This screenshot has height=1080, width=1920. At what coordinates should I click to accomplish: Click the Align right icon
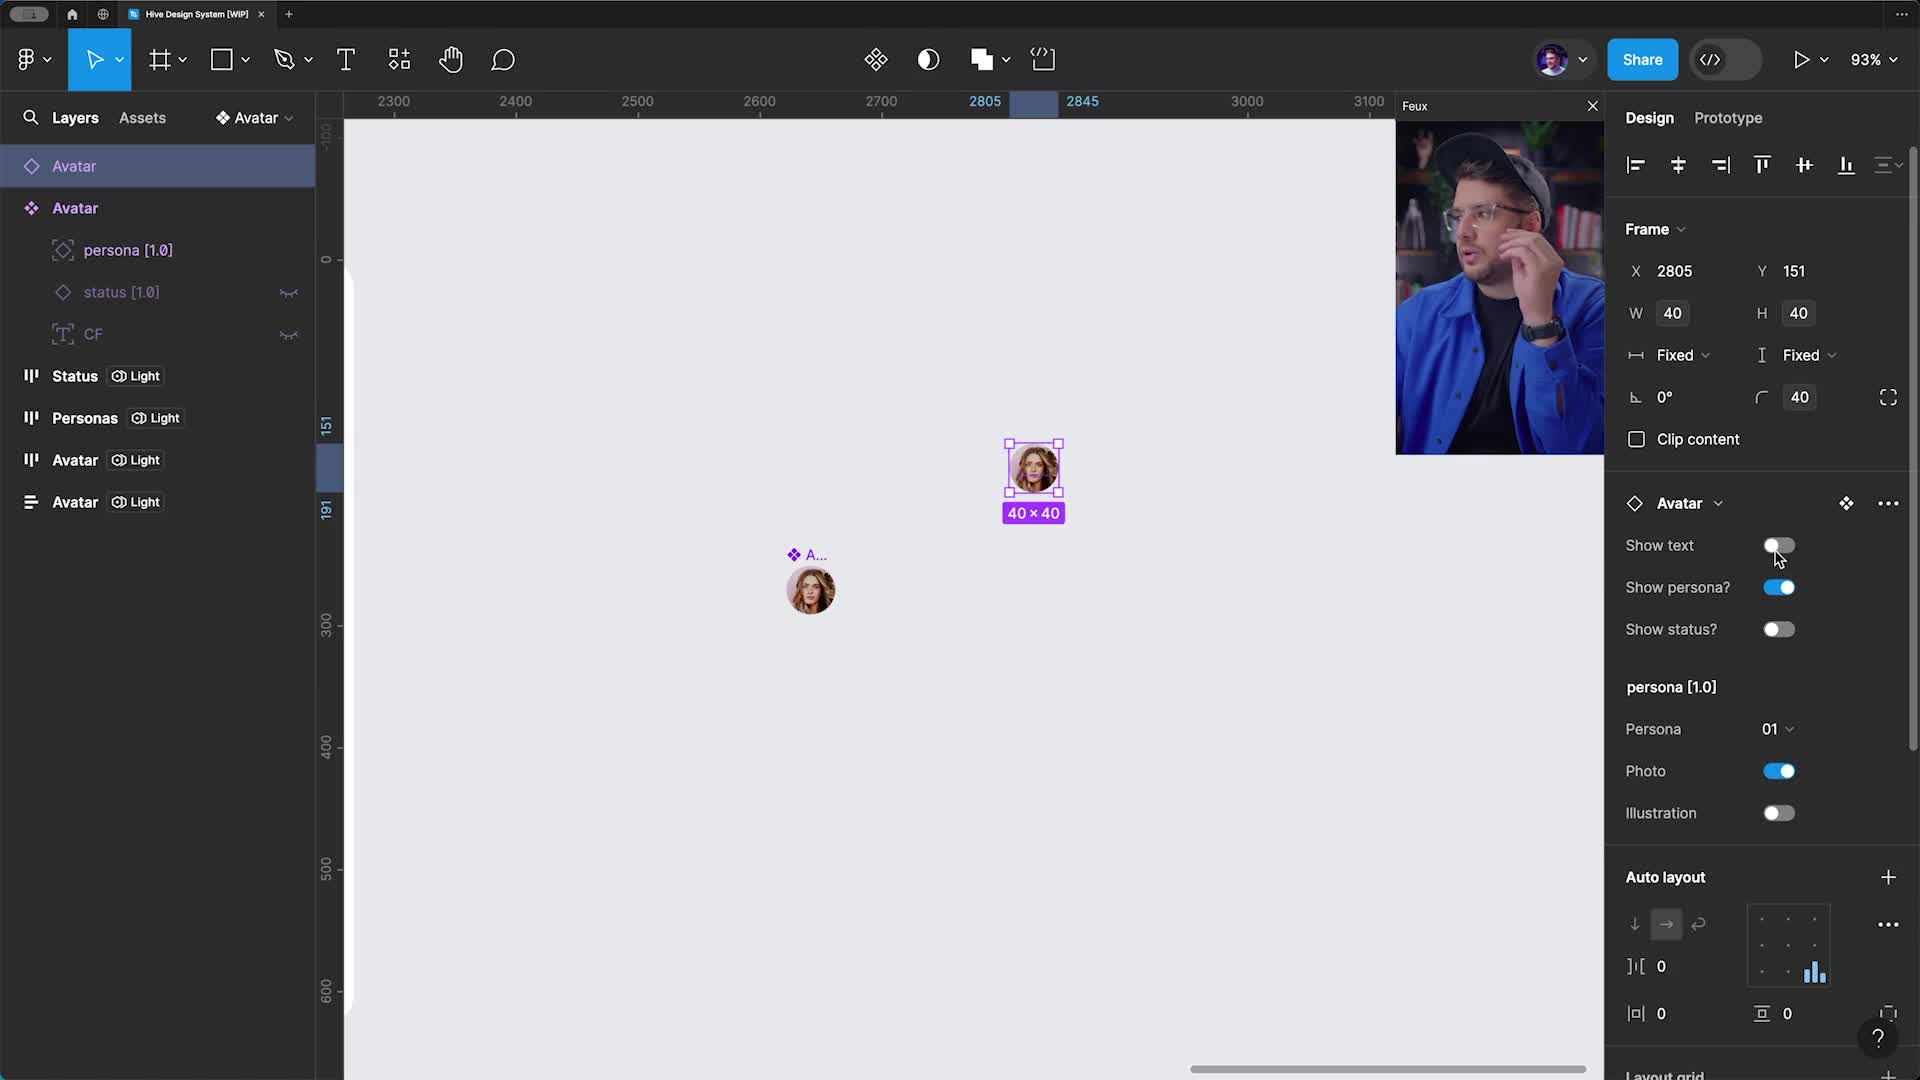(1720, 165)
